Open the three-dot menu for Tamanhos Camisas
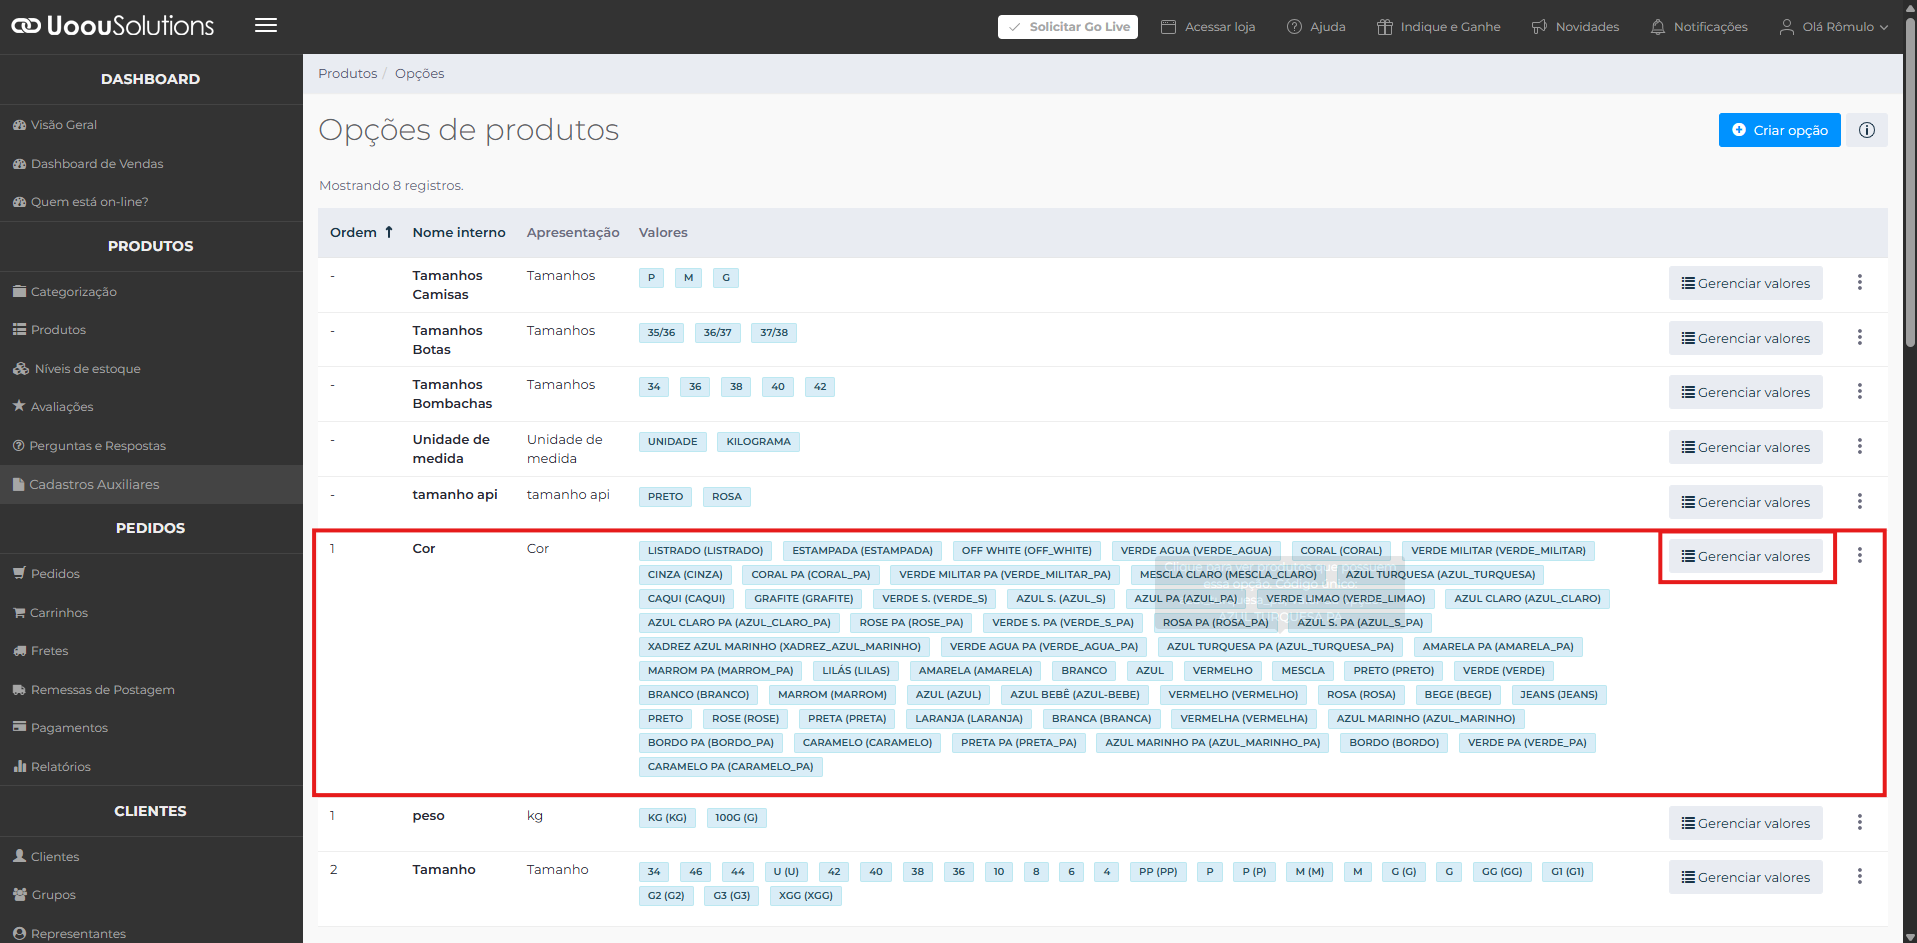1917x943 pixels. [1860, 283]
